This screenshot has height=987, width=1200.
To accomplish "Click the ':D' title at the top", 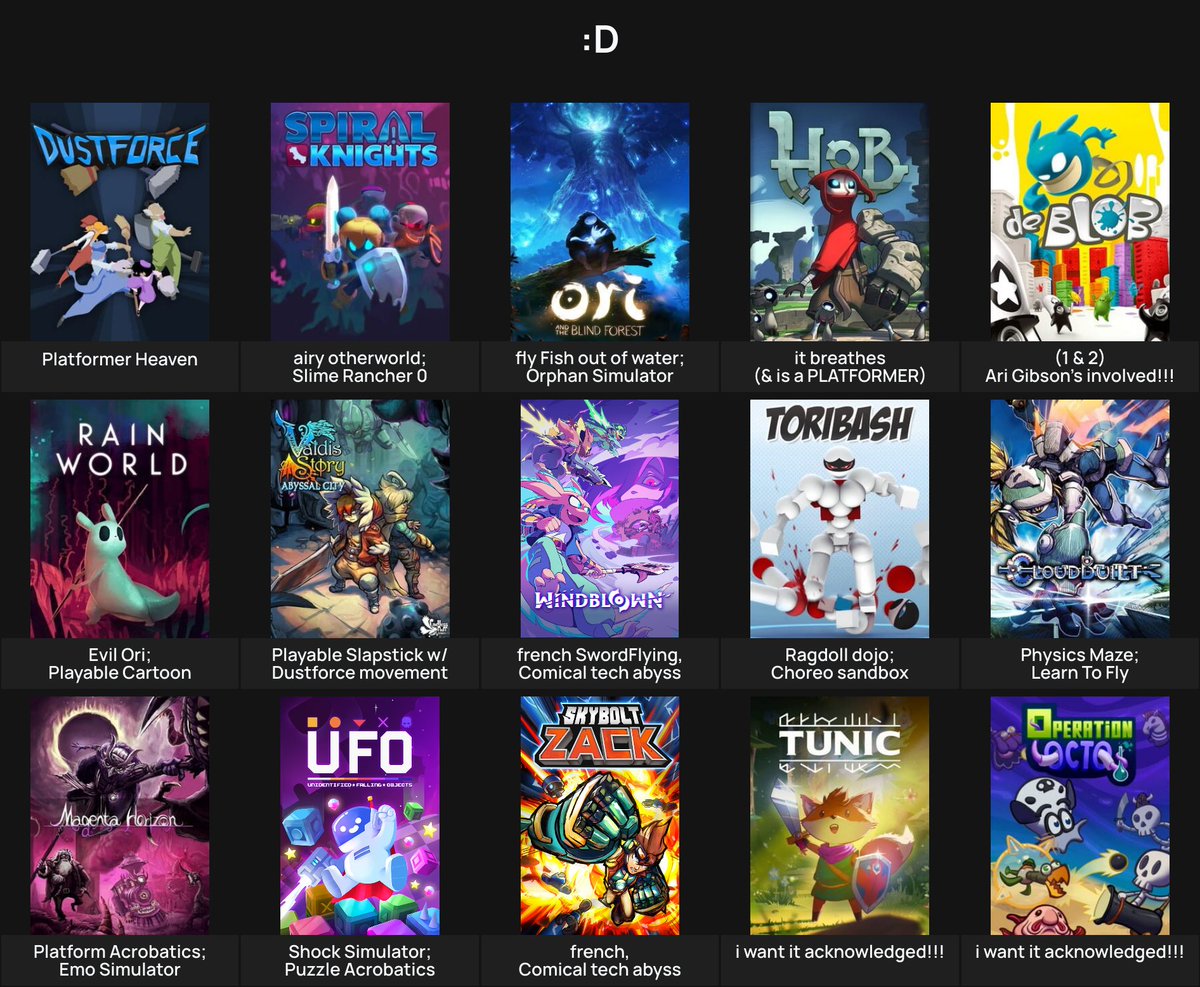I will [600, 41].
